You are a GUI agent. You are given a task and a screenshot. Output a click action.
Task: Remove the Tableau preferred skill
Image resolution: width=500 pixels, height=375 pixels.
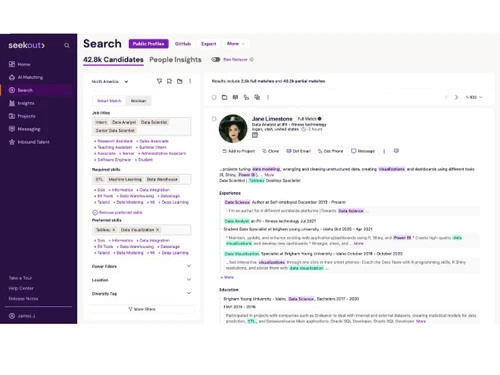[113, 230]
